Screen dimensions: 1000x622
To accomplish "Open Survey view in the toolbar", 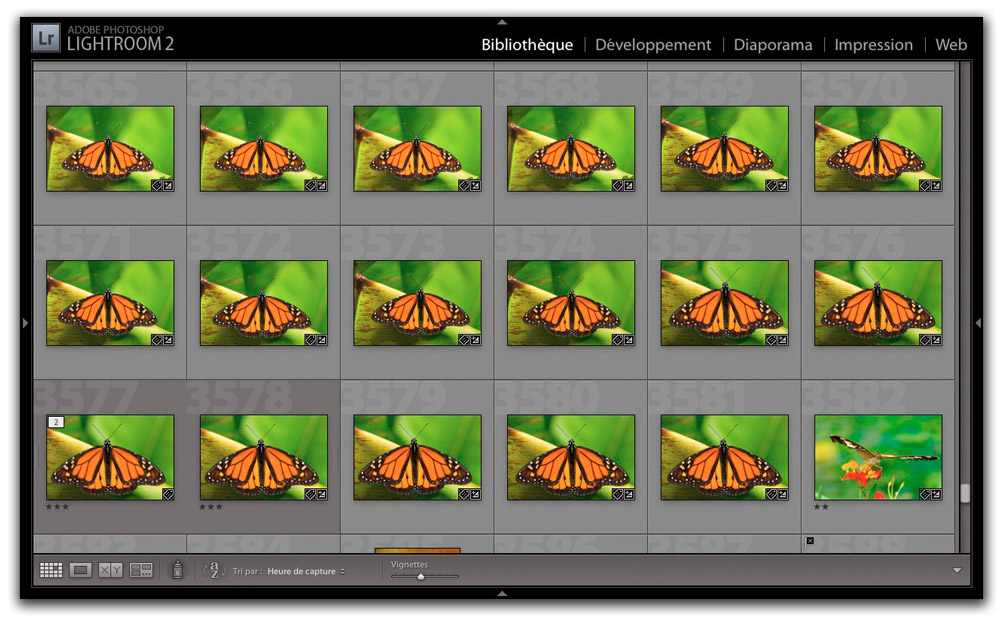I will (141, 570).
